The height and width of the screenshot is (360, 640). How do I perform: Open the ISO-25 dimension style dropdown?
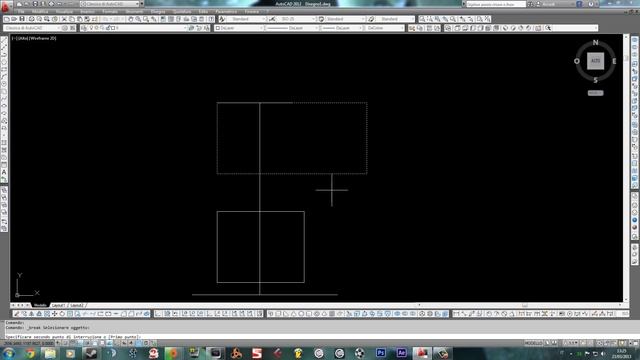(296, 19)
